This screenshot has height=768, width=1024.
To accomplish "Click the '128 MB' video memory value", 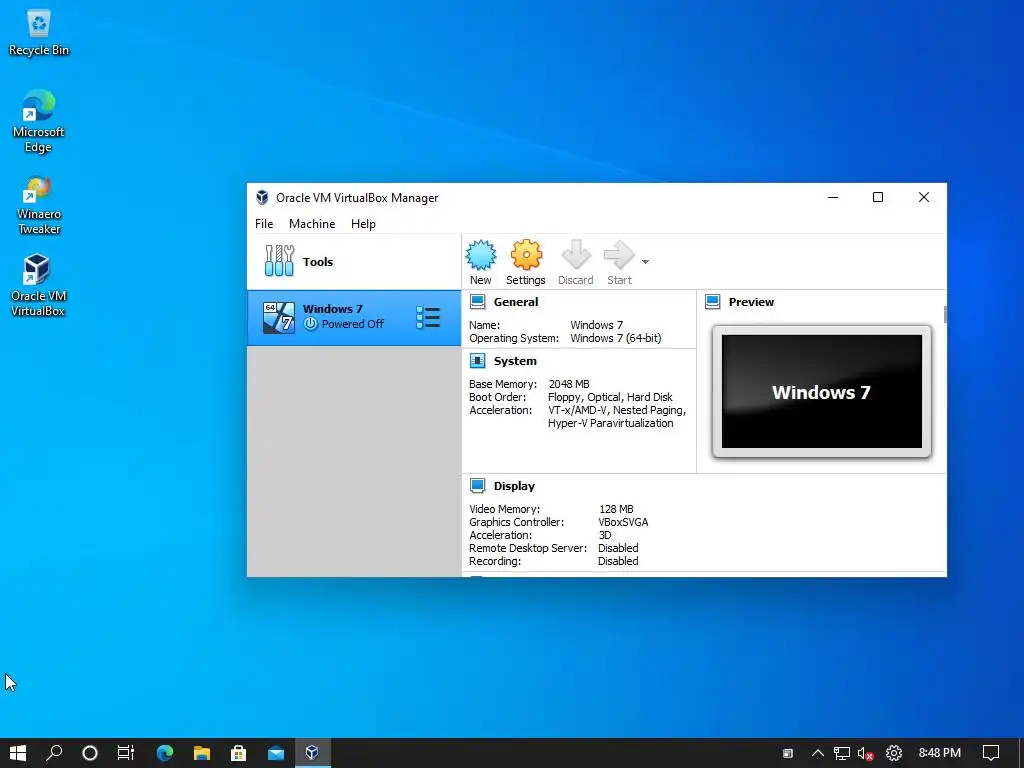I will coord(616,509).
